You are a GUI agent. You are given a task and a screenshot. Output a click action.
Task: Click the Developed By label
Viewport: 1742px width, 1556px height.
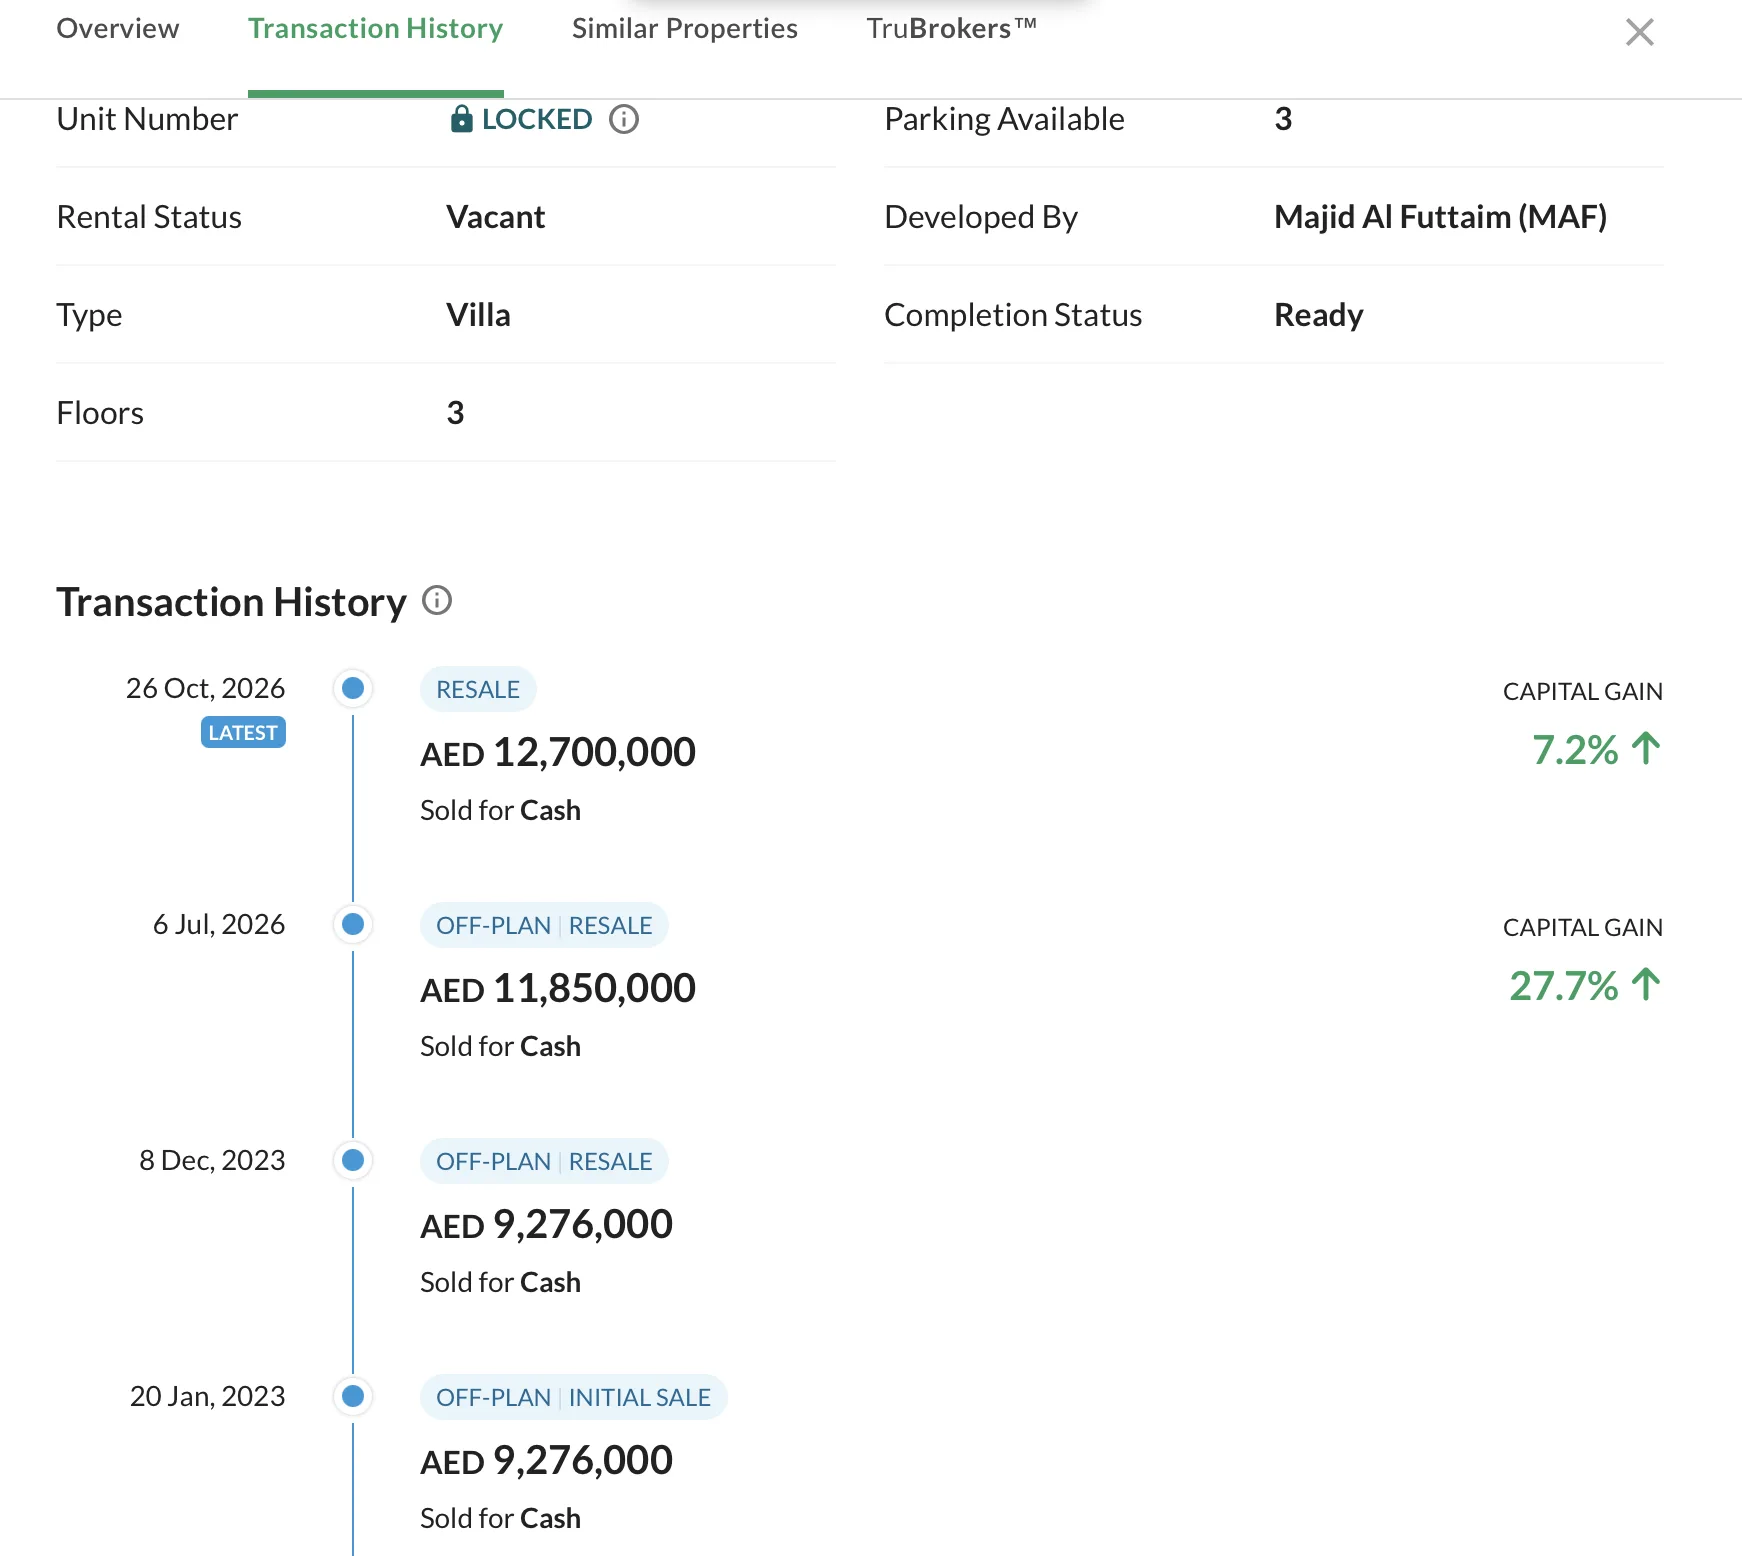(x=981, y=217)
